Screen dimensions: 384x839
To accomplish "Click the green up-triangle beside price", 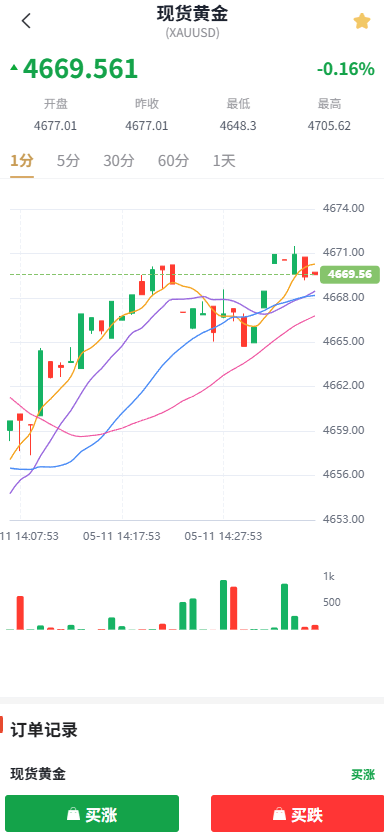I will click(14, 67).
